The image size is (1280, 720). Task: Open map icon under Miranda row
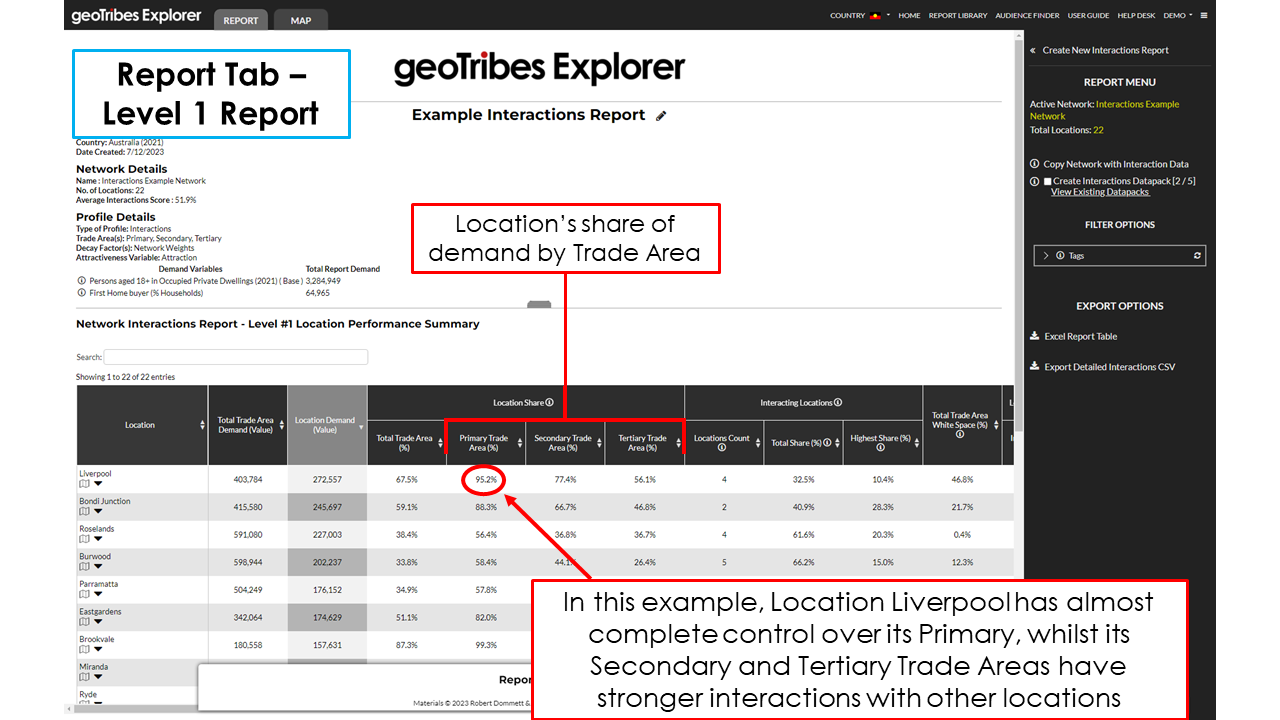84,676
